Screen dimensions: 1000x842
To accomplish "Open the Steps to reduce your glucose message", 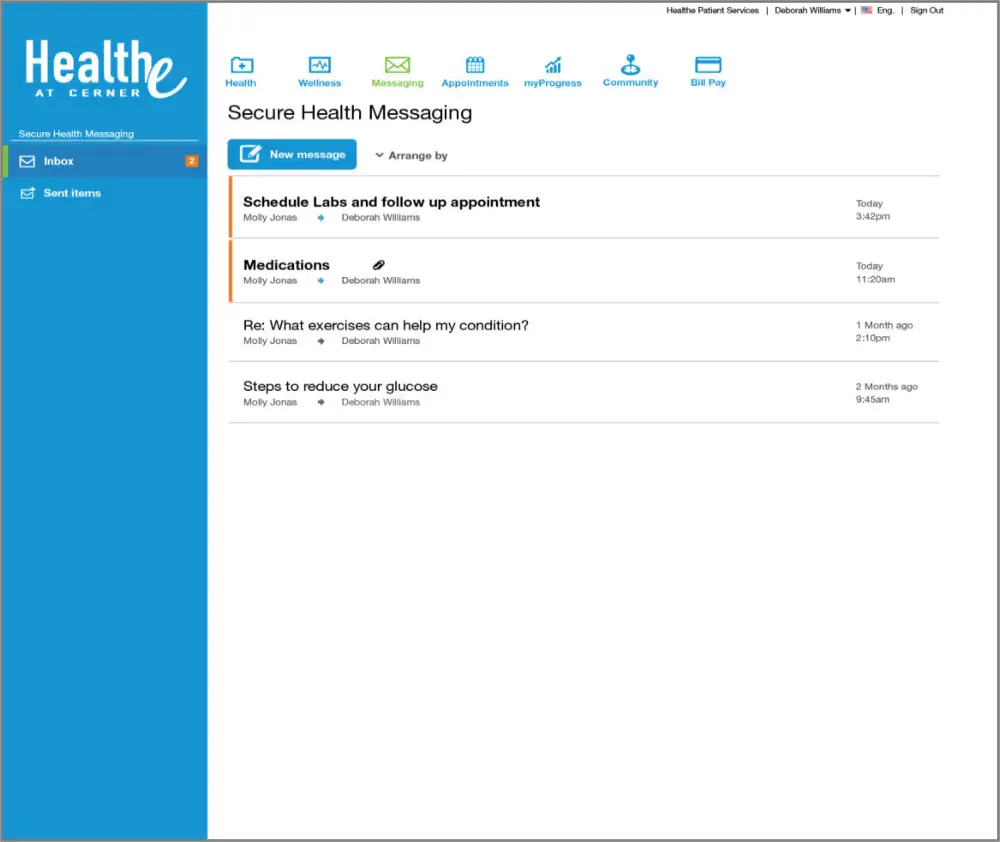I will (340, 387).
